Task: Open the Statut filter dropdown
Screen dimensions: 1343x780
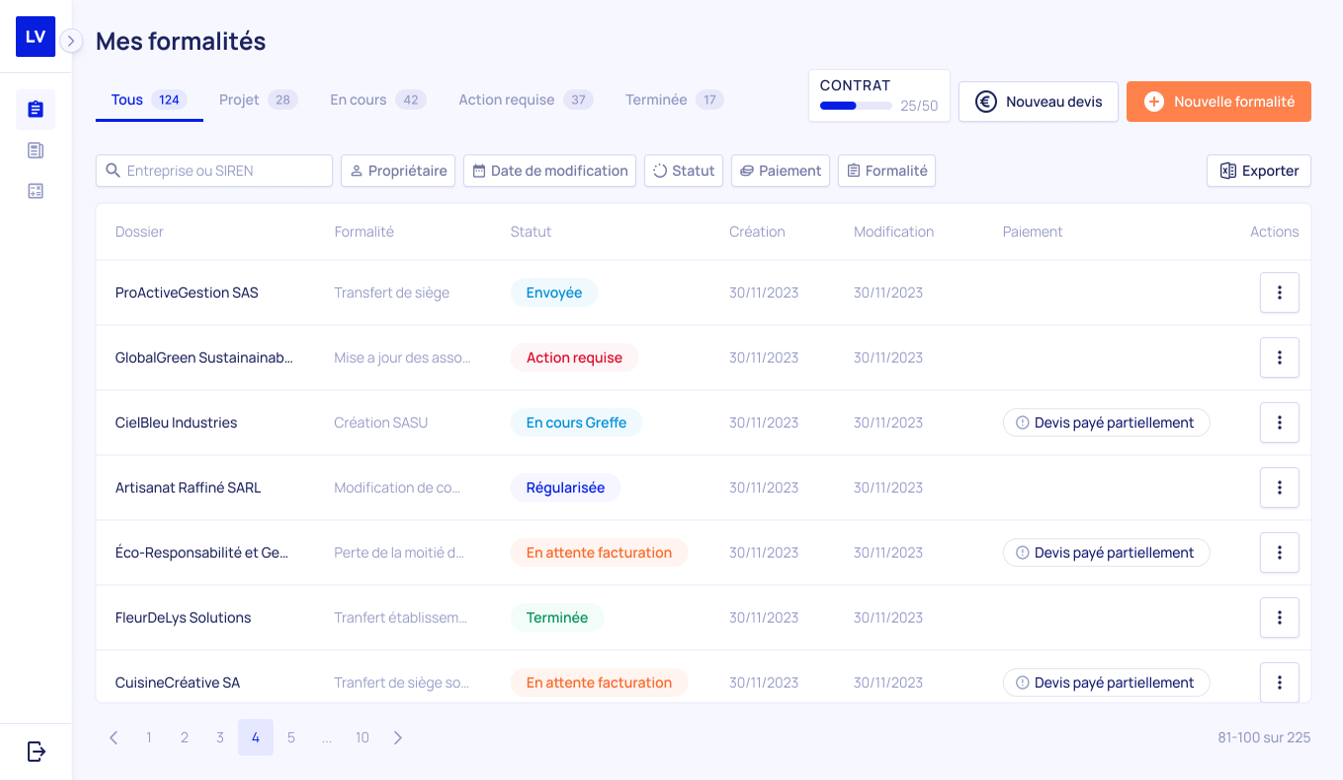Action: [x=683, y=171]
